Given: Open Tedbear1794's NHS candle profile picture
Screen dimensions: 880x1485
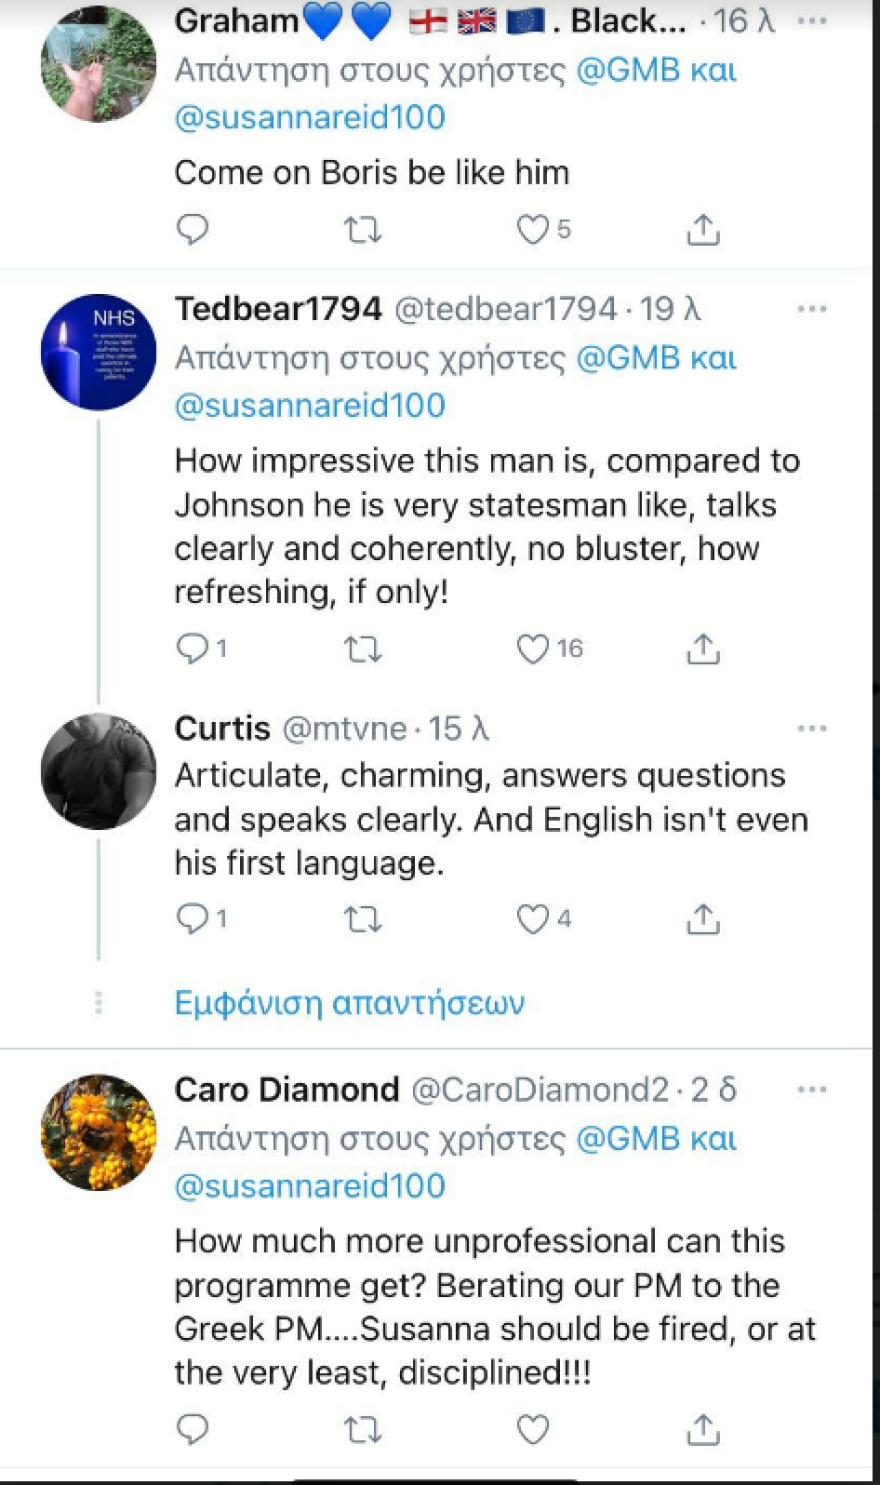Looking at the screenshot, I should click(99, 352).
